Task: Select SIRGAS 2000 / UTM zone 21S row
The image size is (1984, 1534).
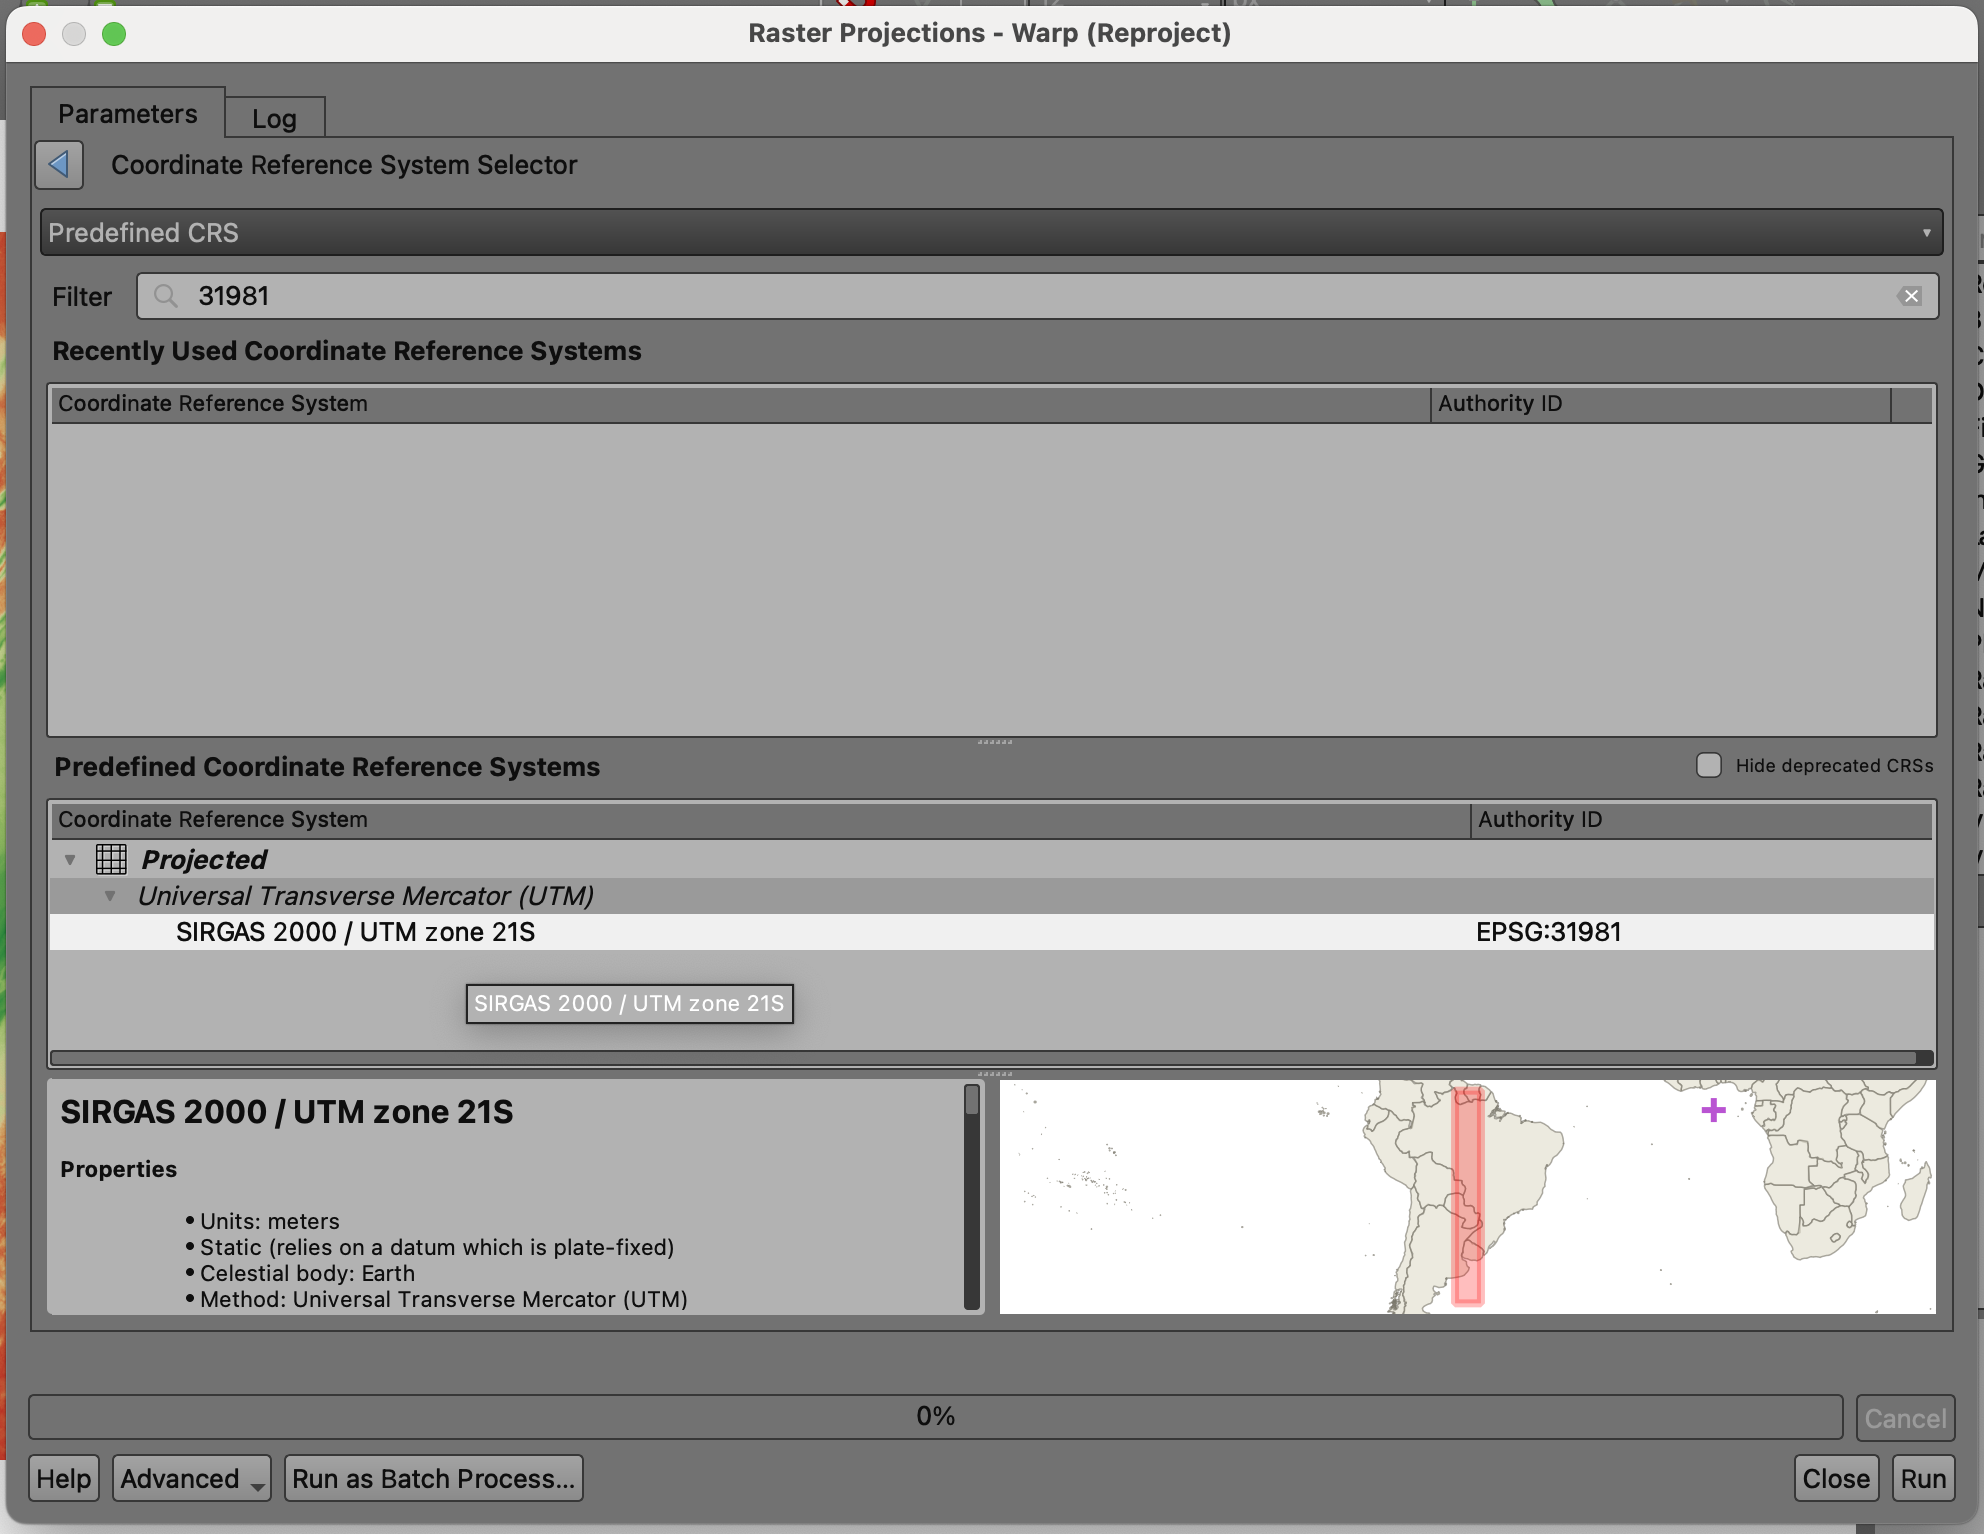Action: coord(356,932)
